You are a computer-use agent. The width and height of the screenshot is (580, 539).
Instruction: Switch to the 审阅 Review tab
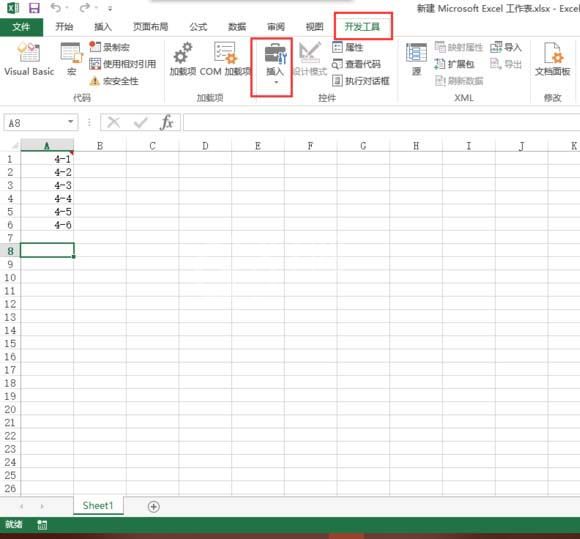point(276,27)
